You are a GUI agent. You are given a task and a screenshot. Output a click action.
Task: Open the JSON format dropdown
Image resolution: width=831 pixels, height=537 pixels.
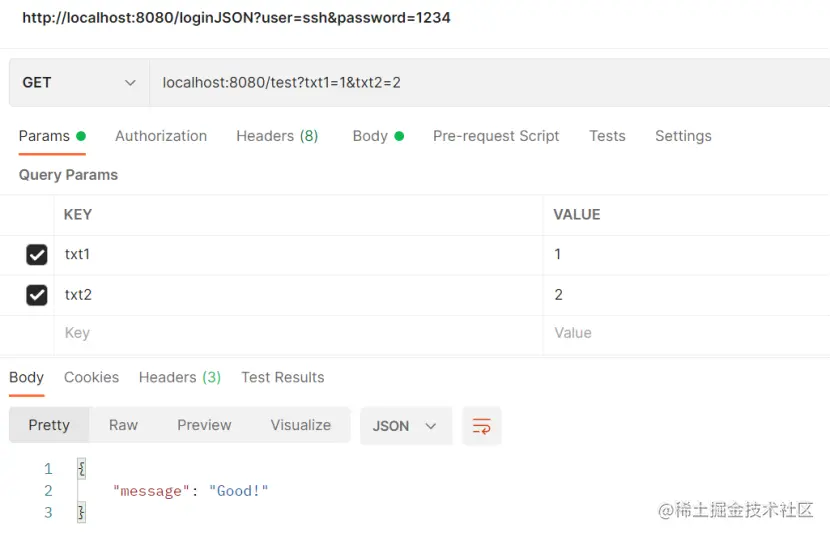coord(406,426)
